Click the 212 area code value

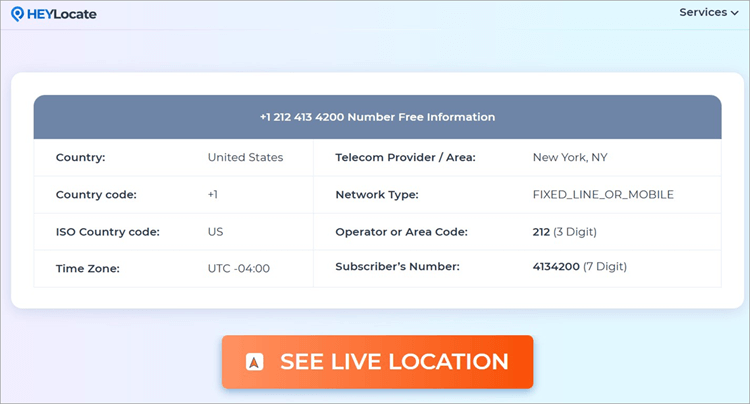pos(542,231)
